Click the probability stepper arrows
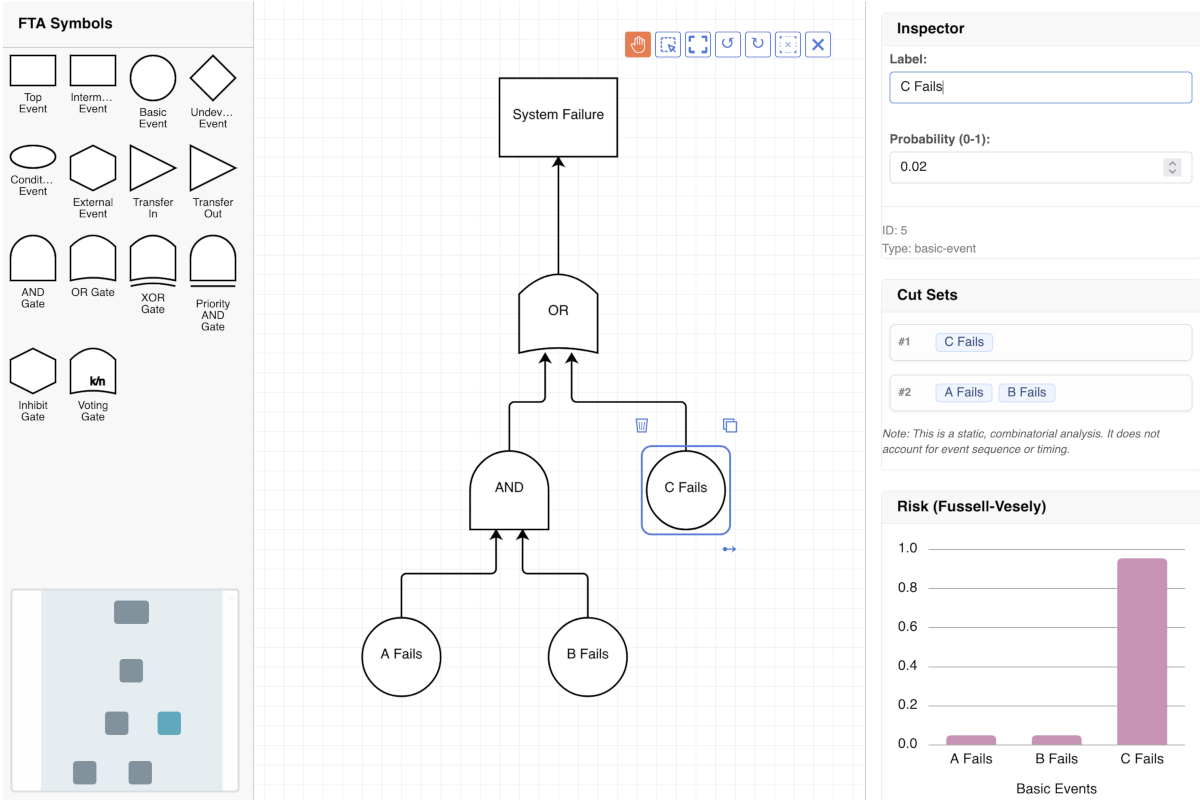 tap(1172, 167)
